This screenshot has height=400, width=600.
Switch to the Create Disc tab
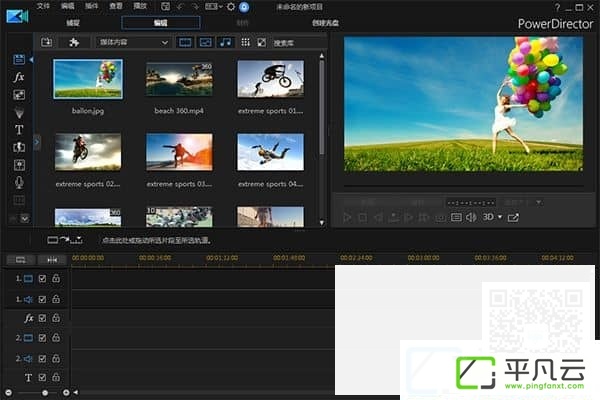(325, 23)
